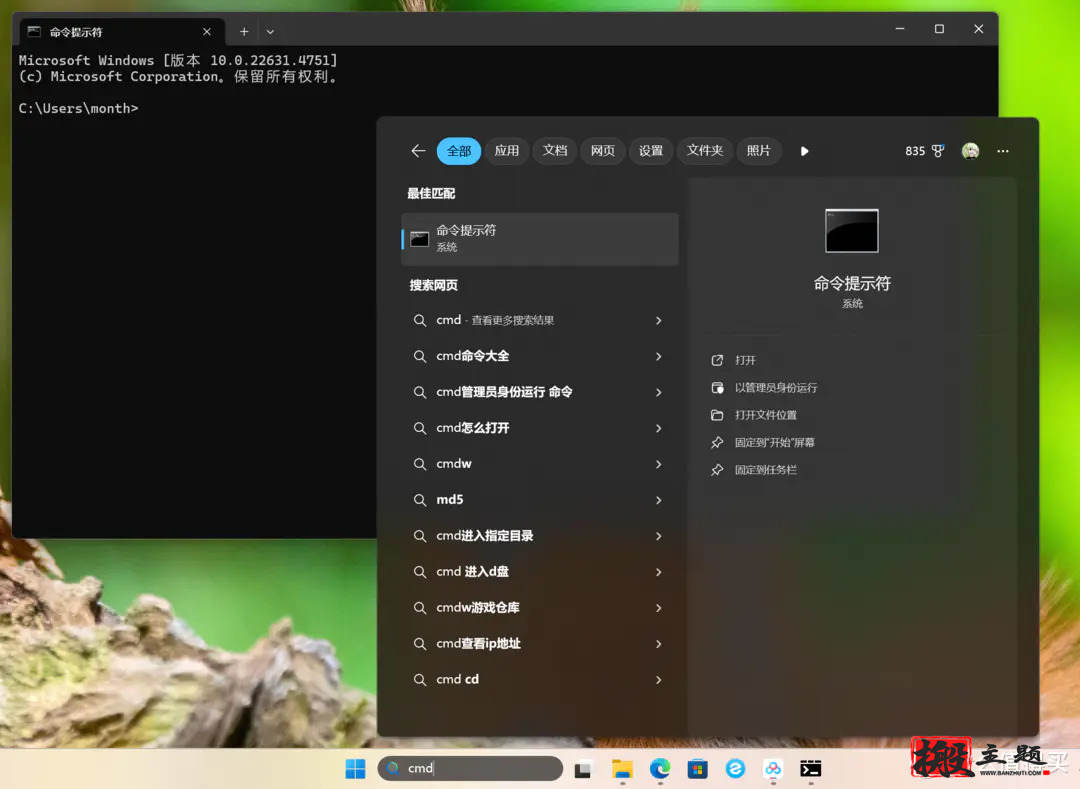This screenshot has width=1080, height=789.
Task: Click the user account avatar
Action: tap(970, 150)
